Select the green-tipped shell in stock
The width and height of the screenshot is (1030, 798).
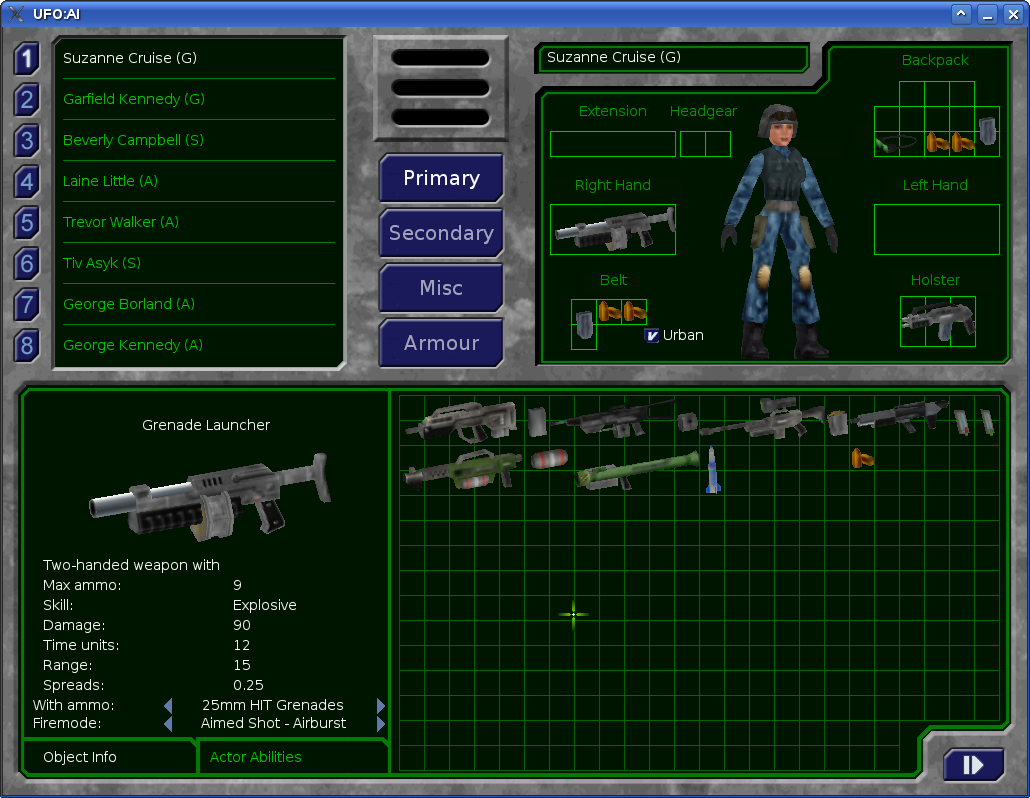pos(987,422)
